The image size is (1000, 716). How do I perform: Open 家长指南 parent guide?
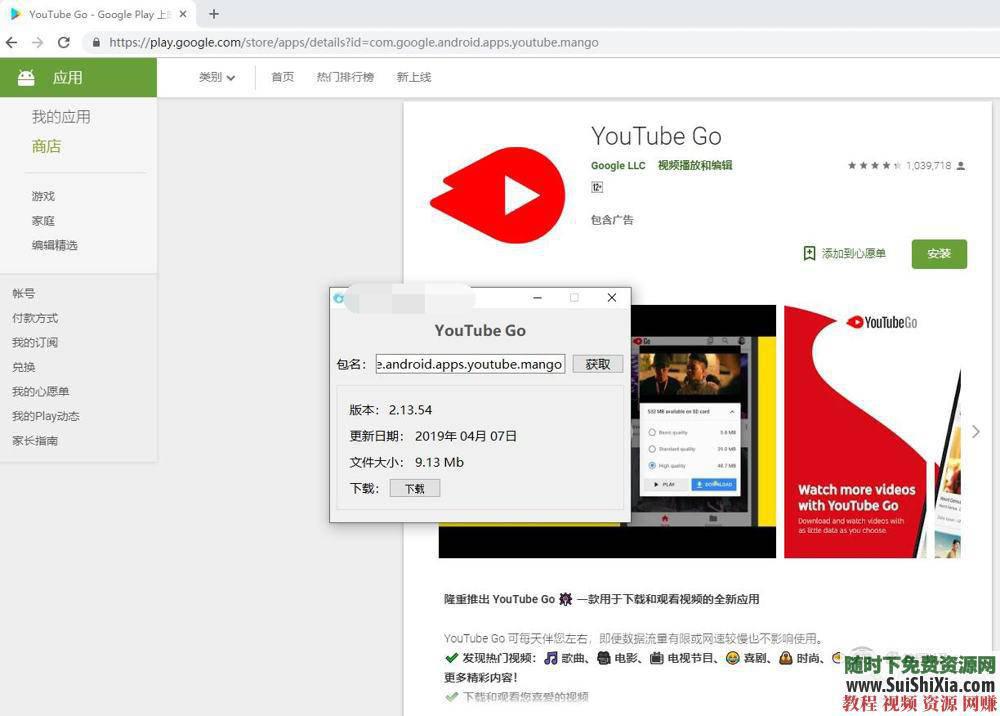(x=35, y=440)
